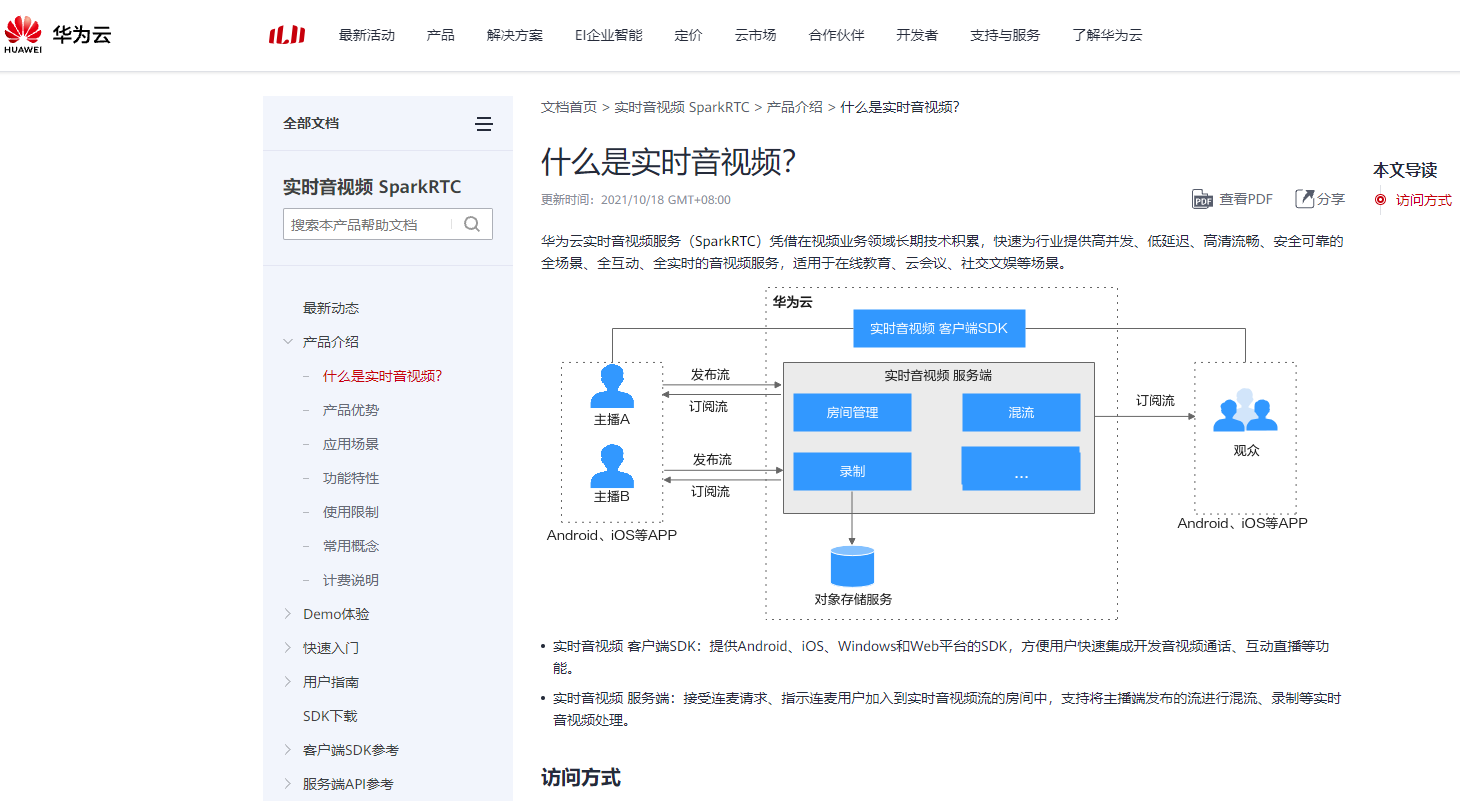Click the Huawei Cloud logo
The image size is (1460, 801).
[58, 34]
